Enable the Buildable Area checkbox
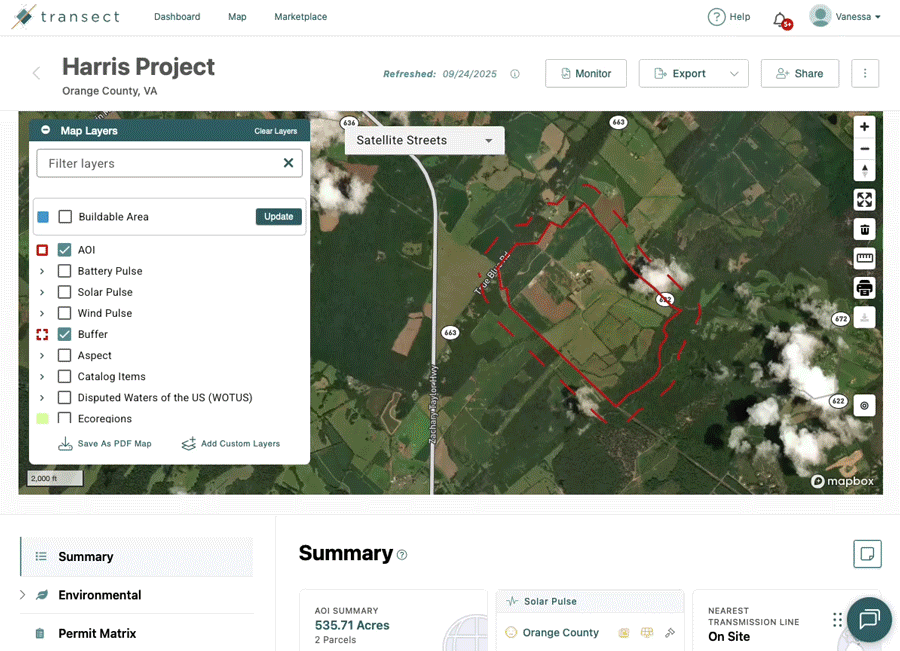The height and width of the screenshot is (651, 900). 65,217
